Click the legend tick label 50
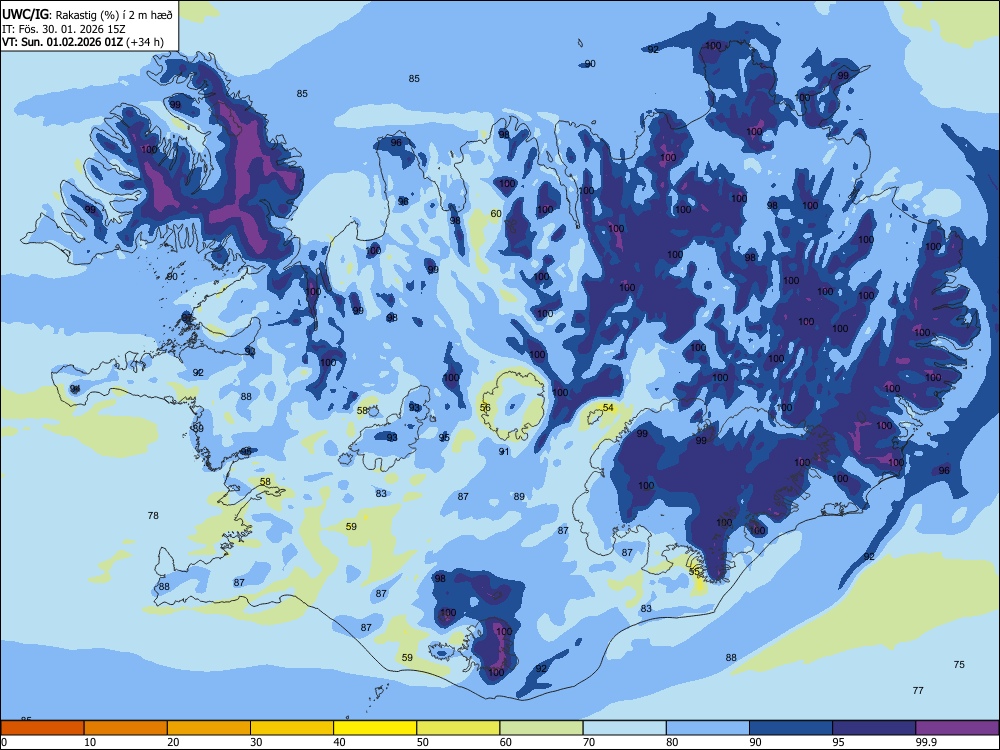 (423, 742)
